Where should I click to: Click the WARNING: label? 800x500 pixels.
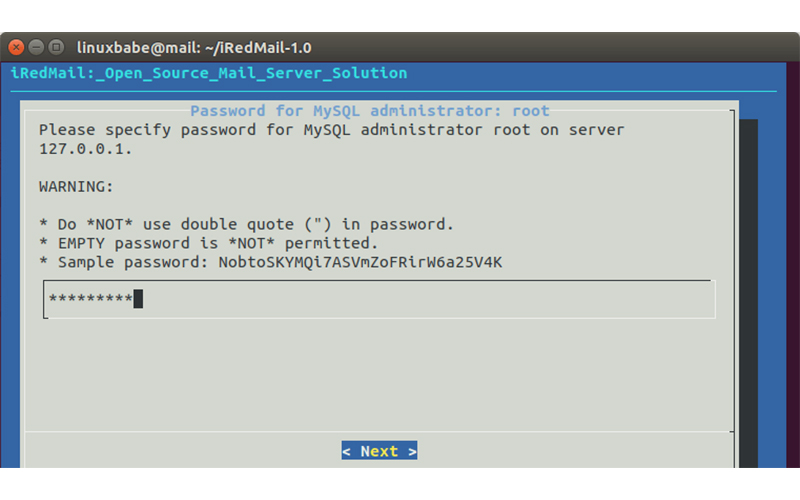point(76,186)
